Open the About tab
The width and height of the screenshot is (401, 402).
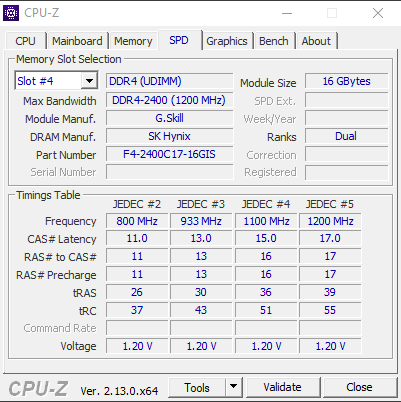pyautogui.click(x=316, y=41)
